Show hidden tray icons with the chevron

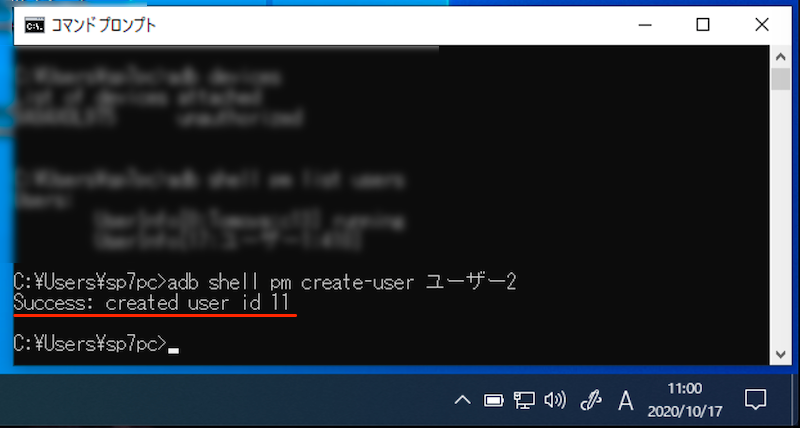pyautogui.click(x=462, y=400)
